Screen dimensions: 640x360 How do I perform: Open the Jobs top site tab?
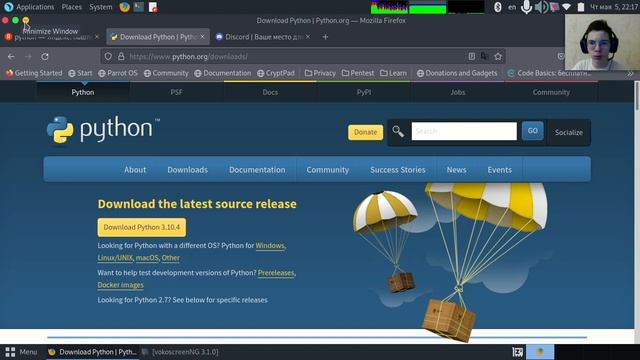(458, 92)
